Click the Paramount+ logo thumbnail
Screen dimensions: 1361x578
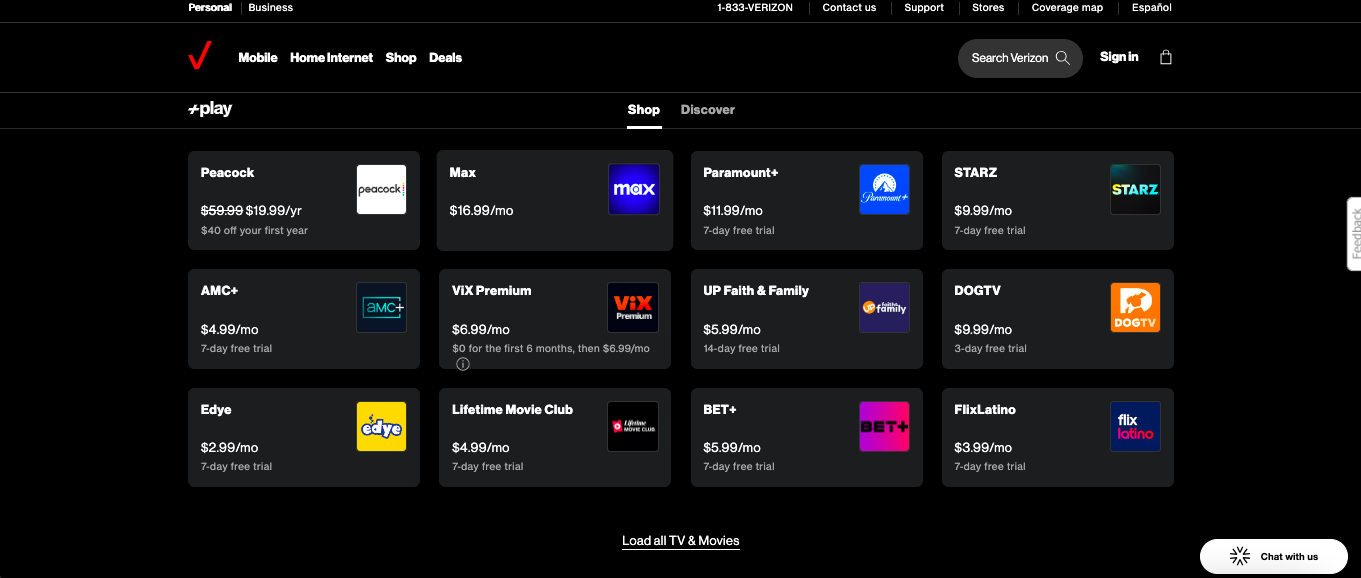tap(884, 189)
